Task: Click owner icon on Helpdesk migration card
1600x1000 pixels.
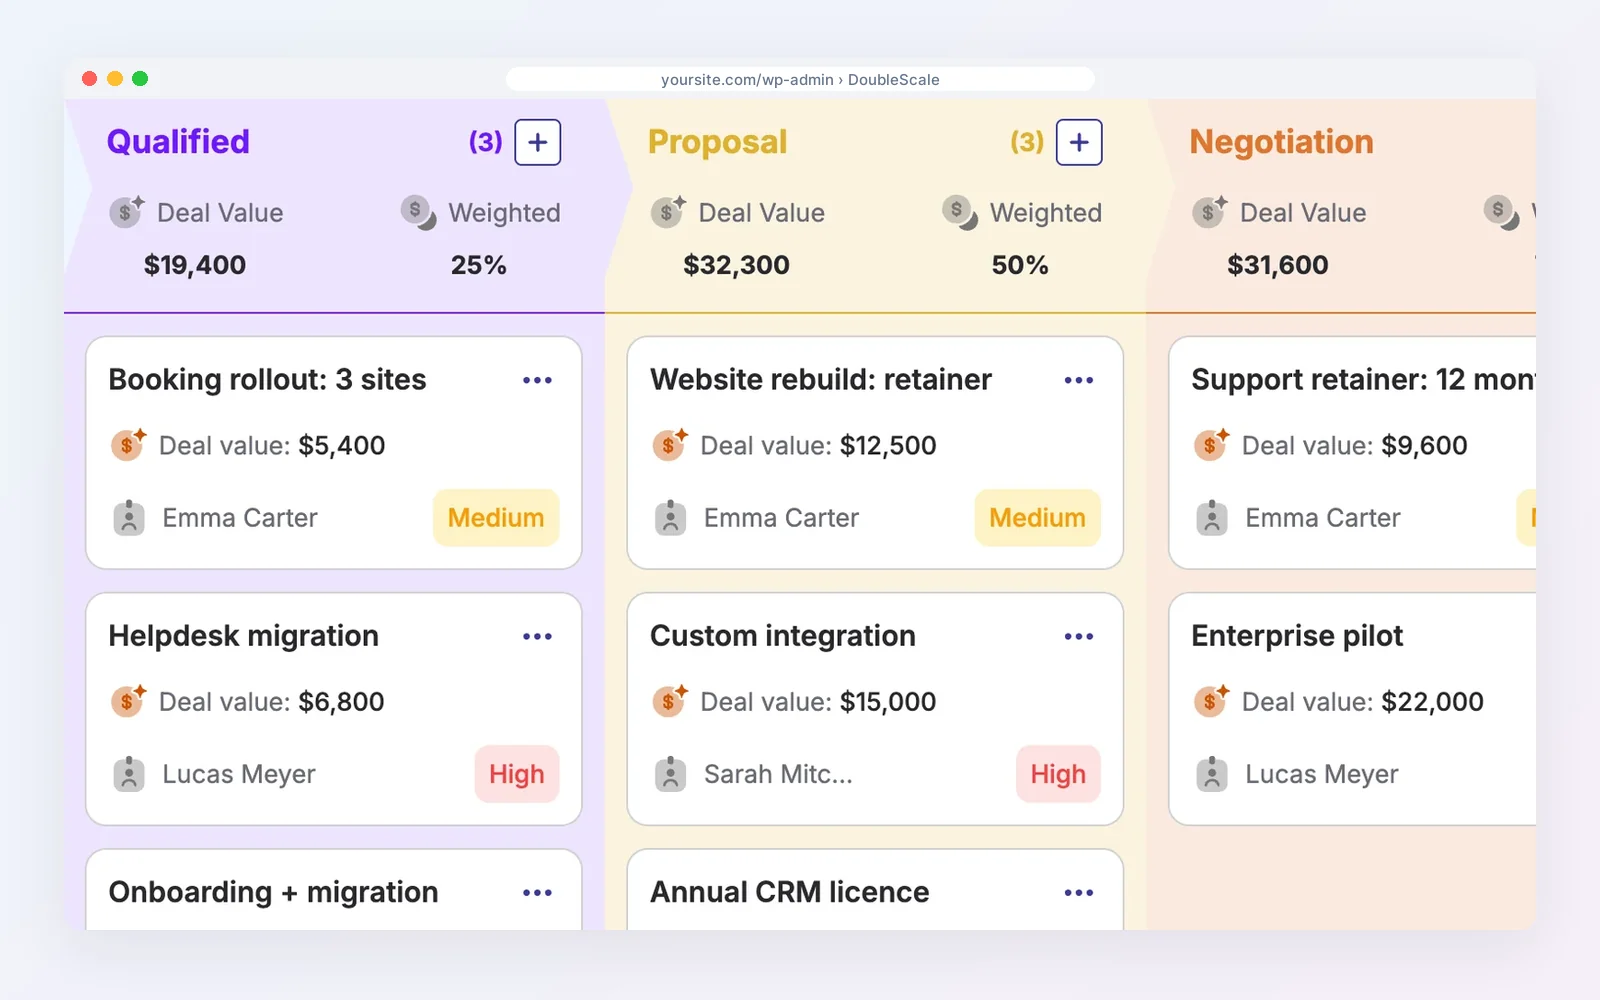Action: pyautogui.click(x=129, y=774)
